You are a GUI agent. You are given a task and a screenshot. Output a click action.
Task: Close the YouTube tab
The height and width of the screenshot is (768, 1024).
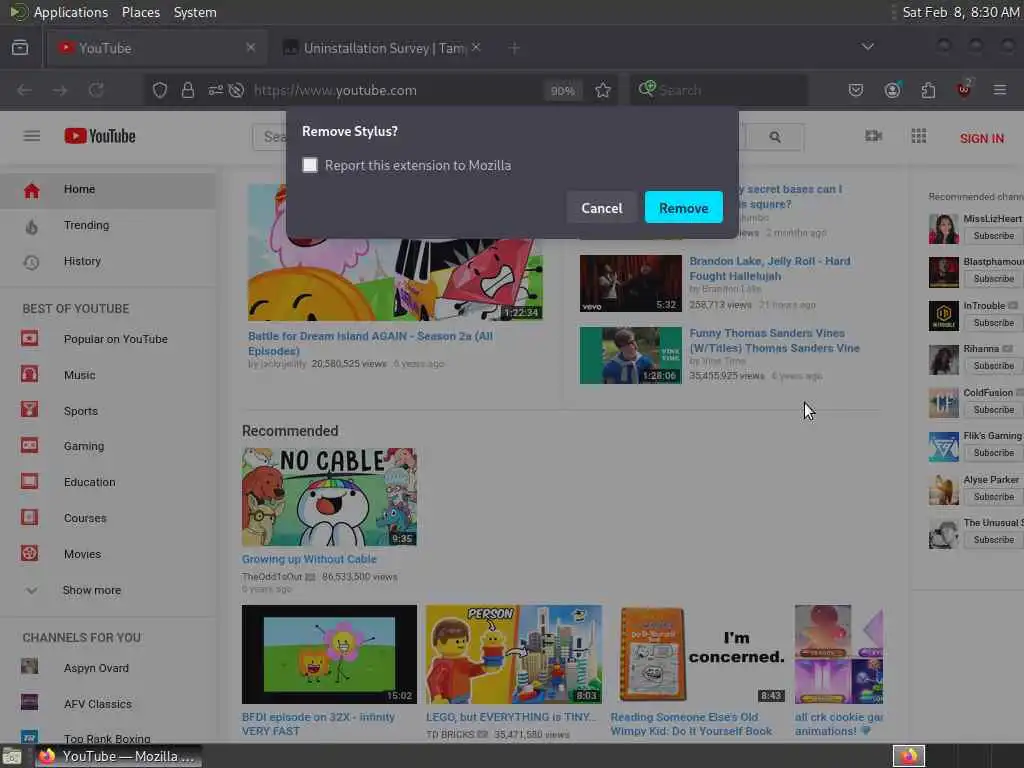[251, 48]
